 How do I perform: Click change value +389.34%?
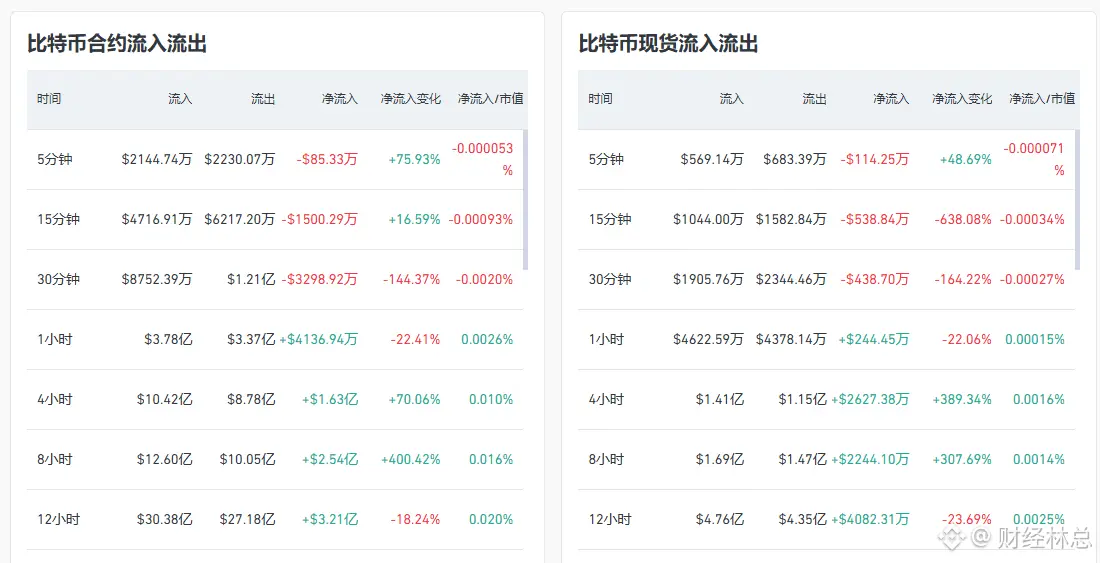962,400
